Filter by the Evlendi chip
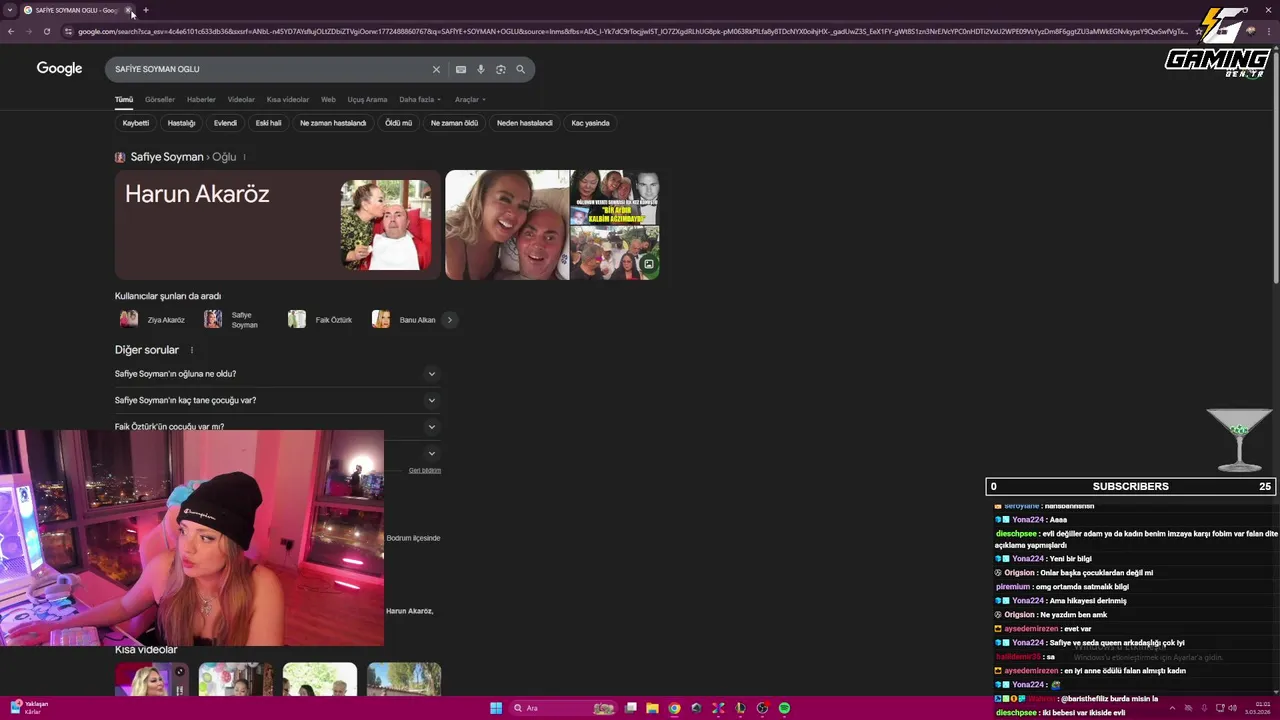Screen dimensions: 1280x720 click(225, 123)
